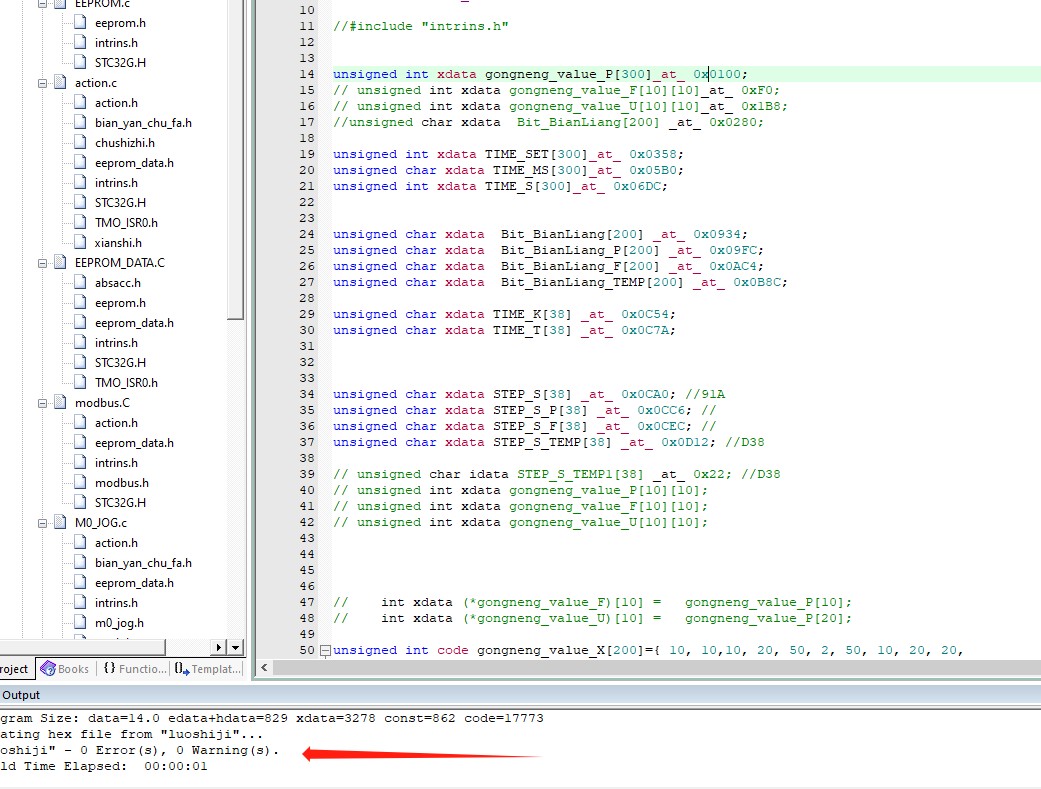The width and height of the screenshot is (1041, 789).
Task: Click the creating hex file output line
Action: 131,735
